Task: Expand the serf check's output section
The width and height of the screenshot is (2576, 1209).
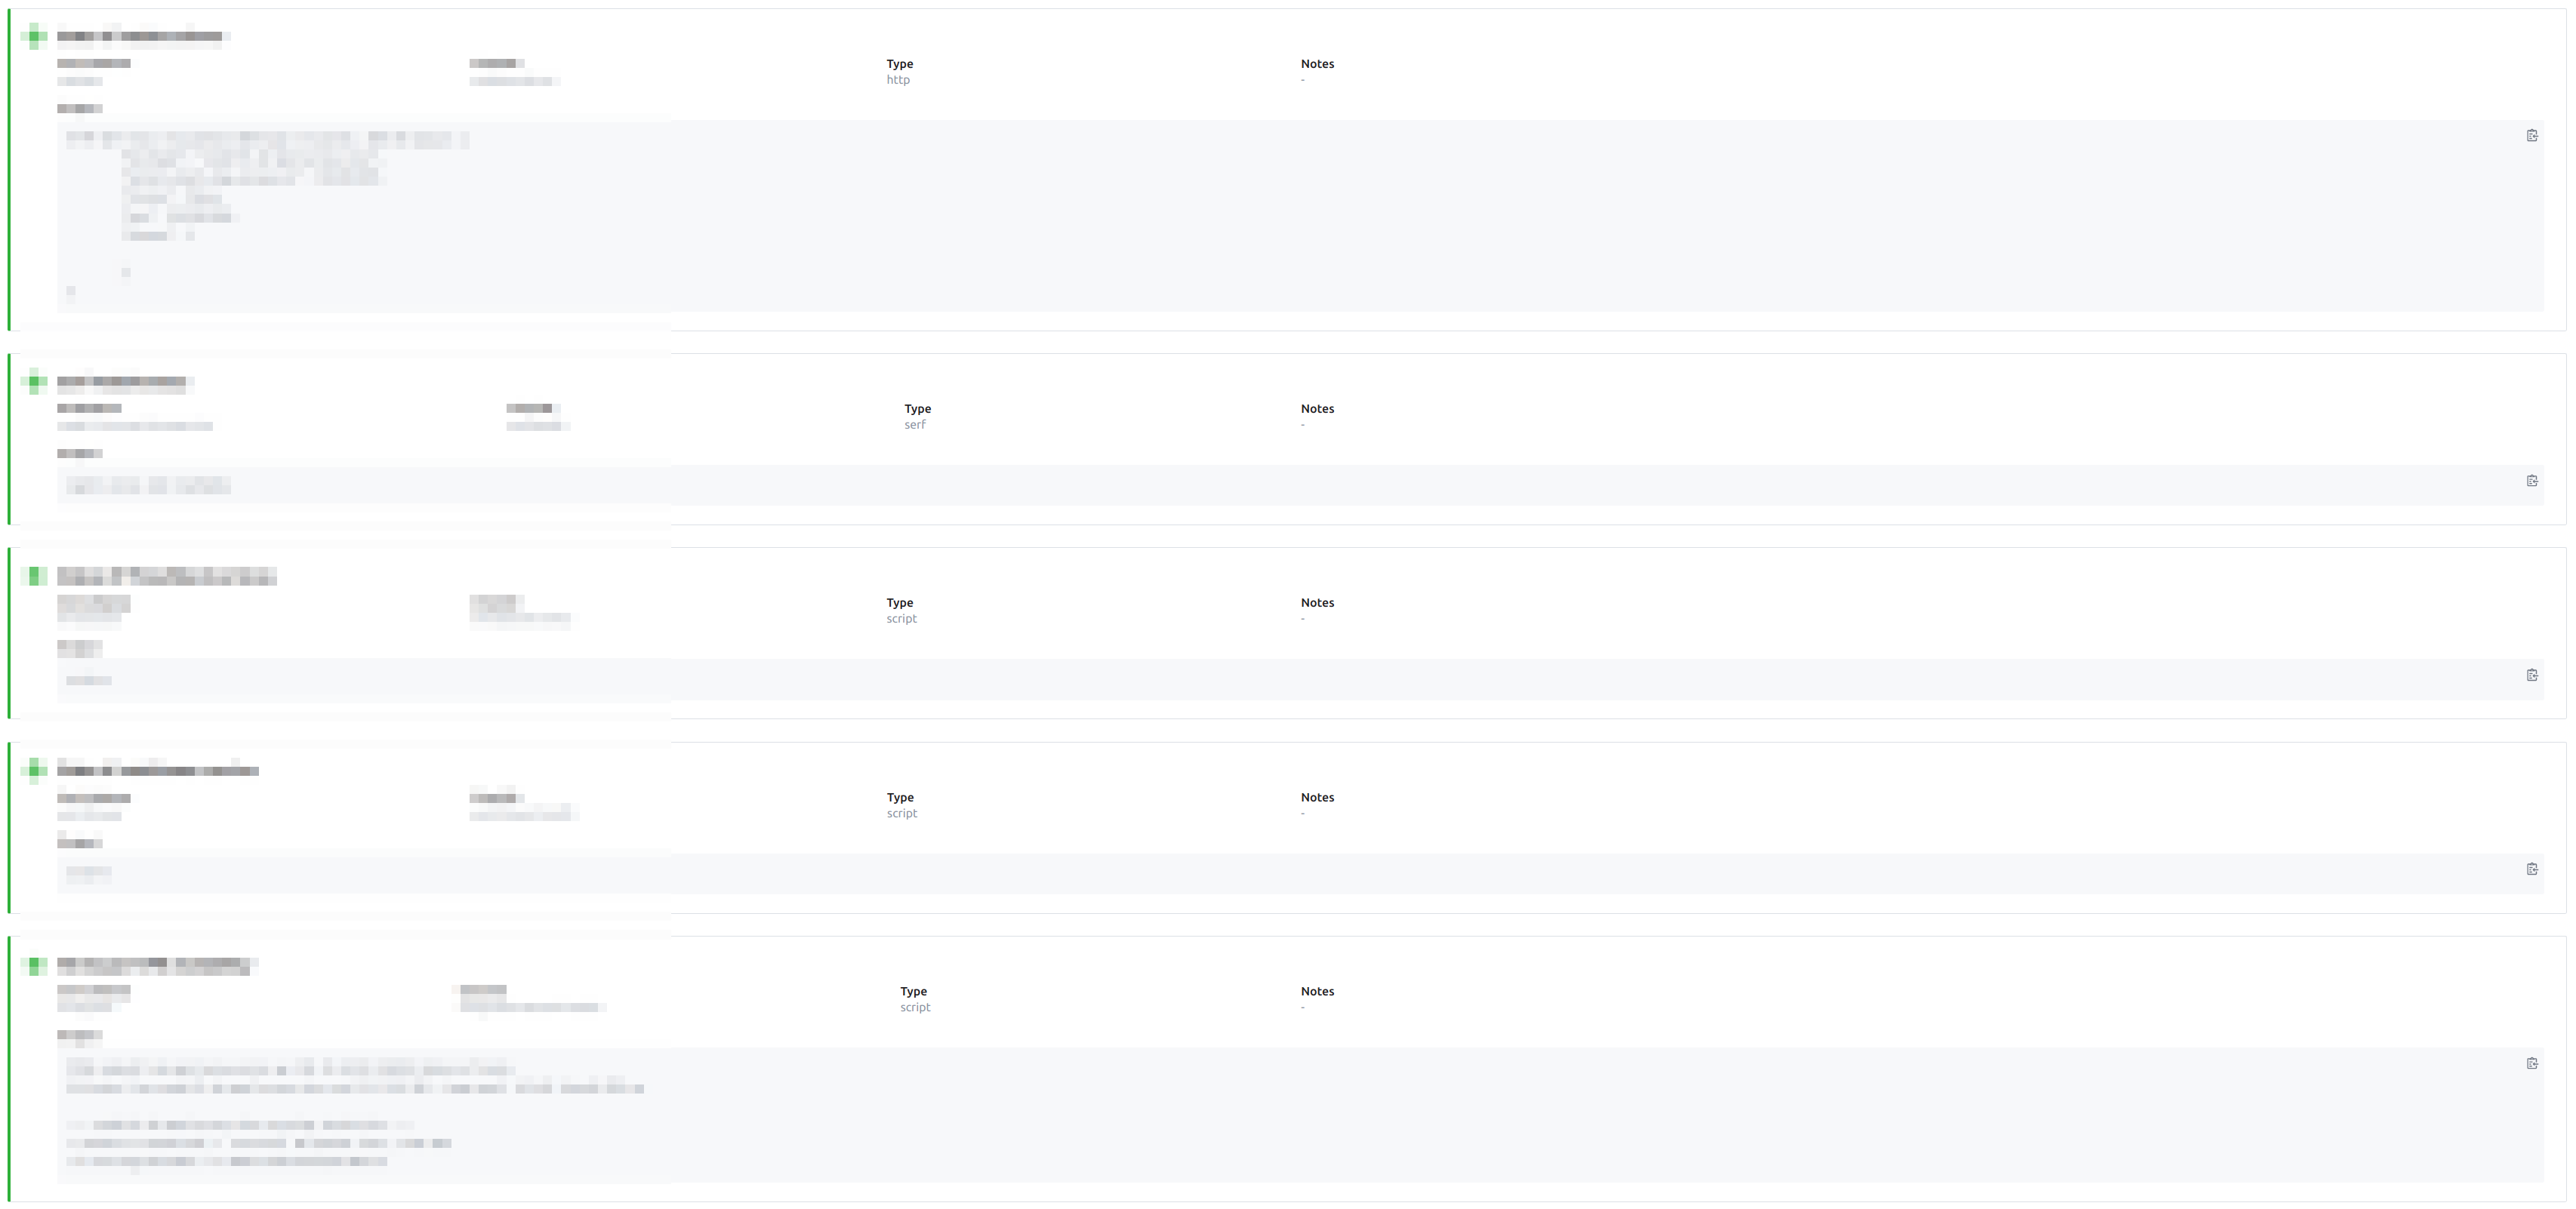Action: tap(80, 453)
